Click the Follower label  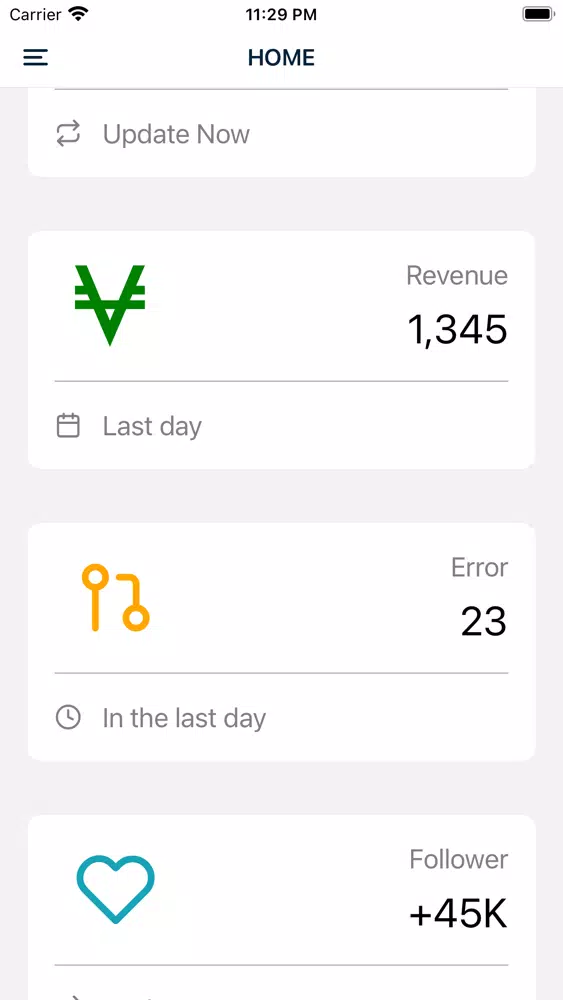458,859
